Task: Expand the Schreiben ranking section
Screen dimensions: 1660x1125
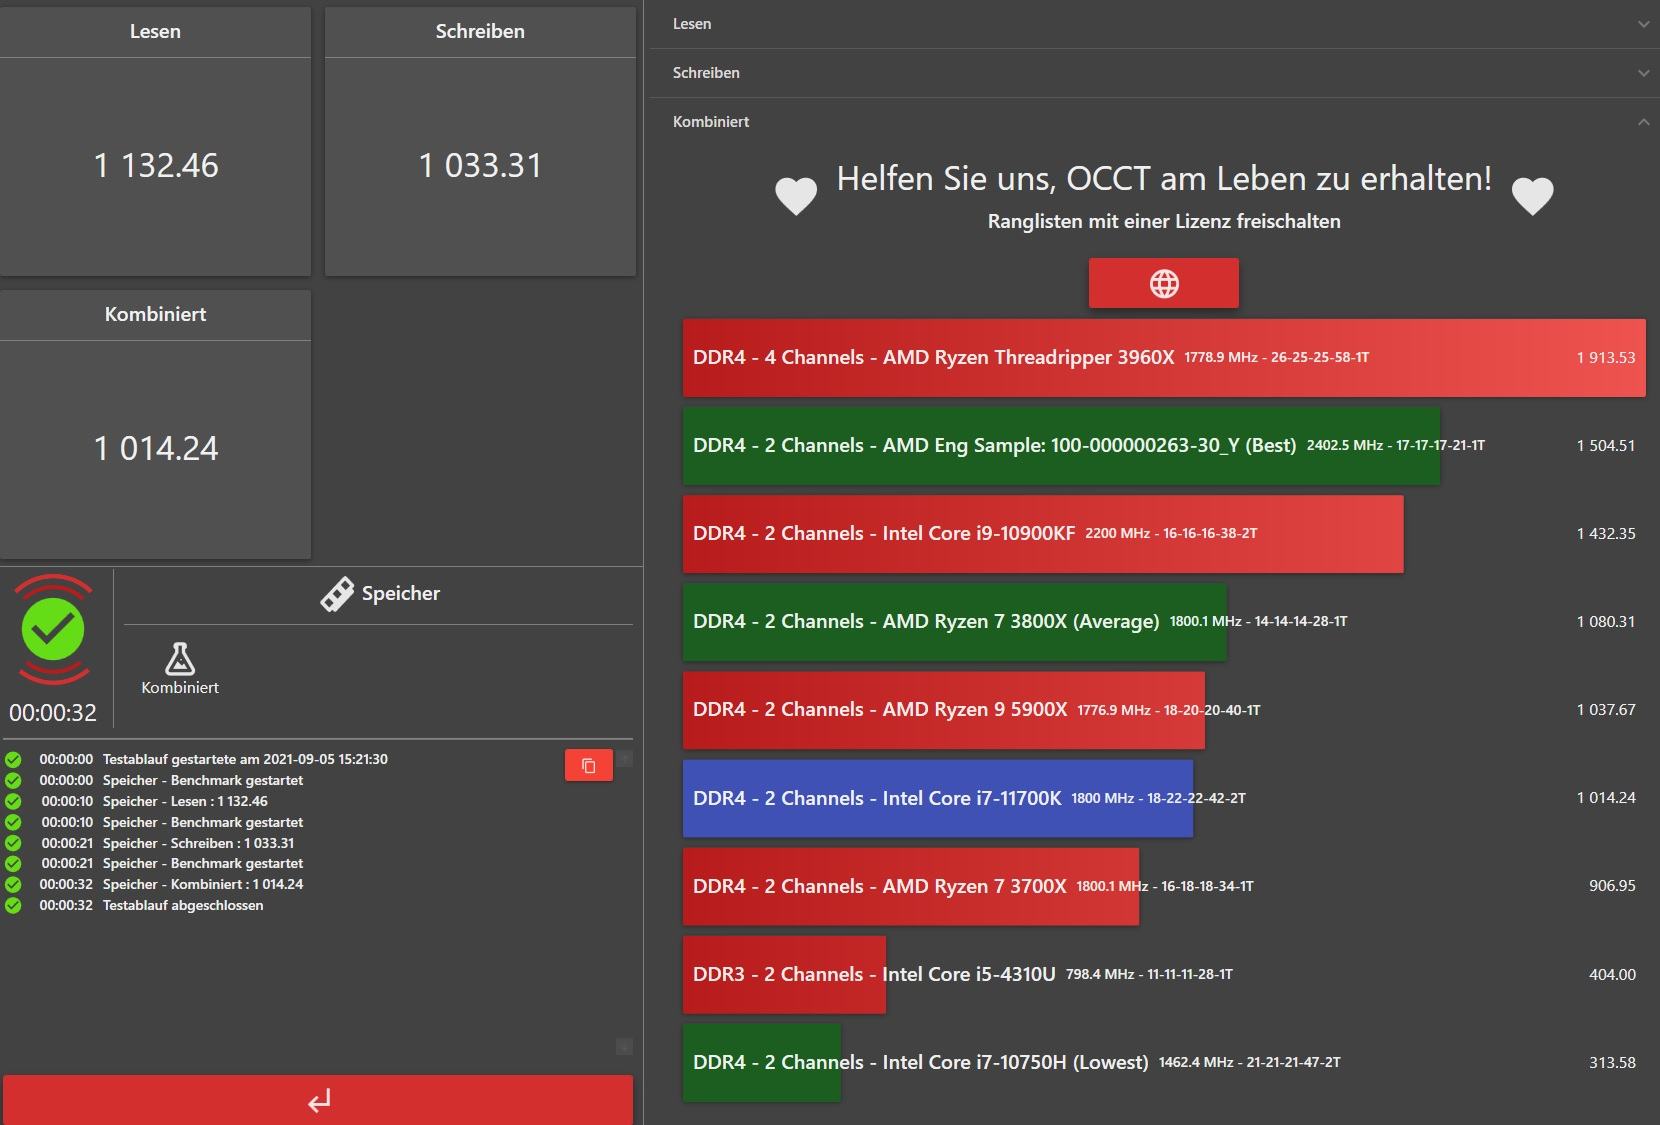Action: 1155,73
